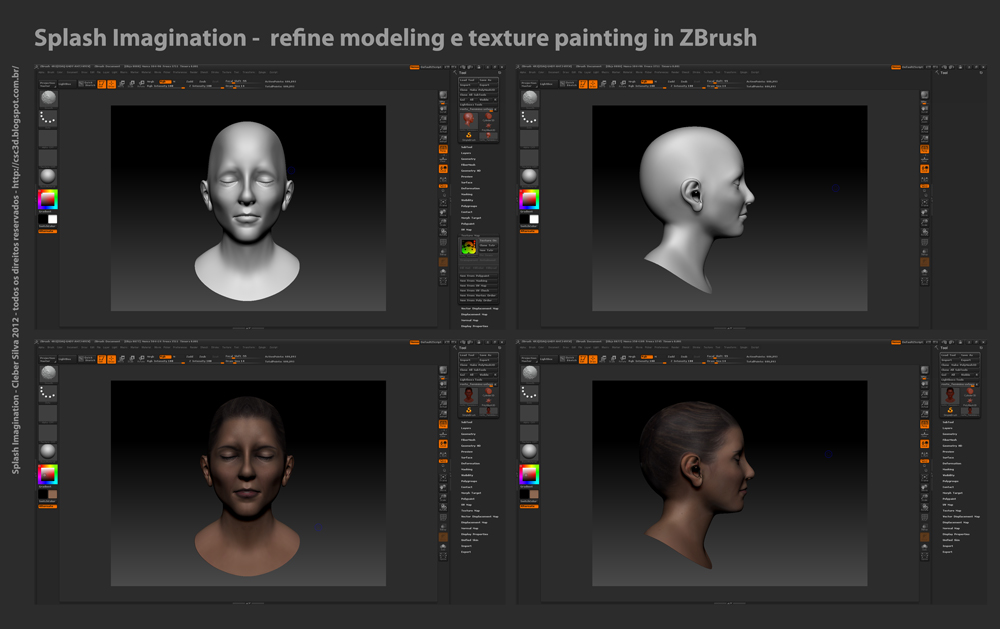The width and height of the screenshot is (1000, 629).
Task: Open material sphere picker in gray front-view window
Action: pos(48,177)
